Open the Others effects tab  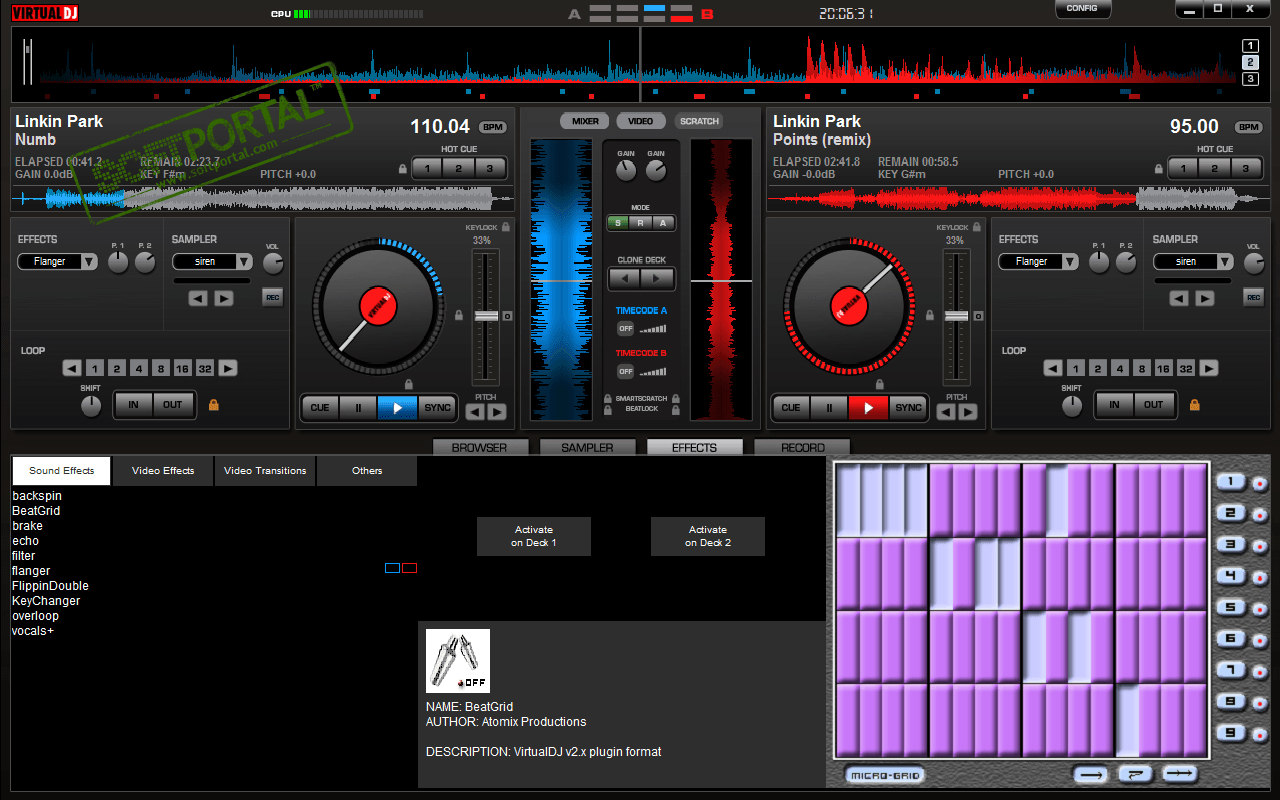pyautogui.click(x=367, y=471)
